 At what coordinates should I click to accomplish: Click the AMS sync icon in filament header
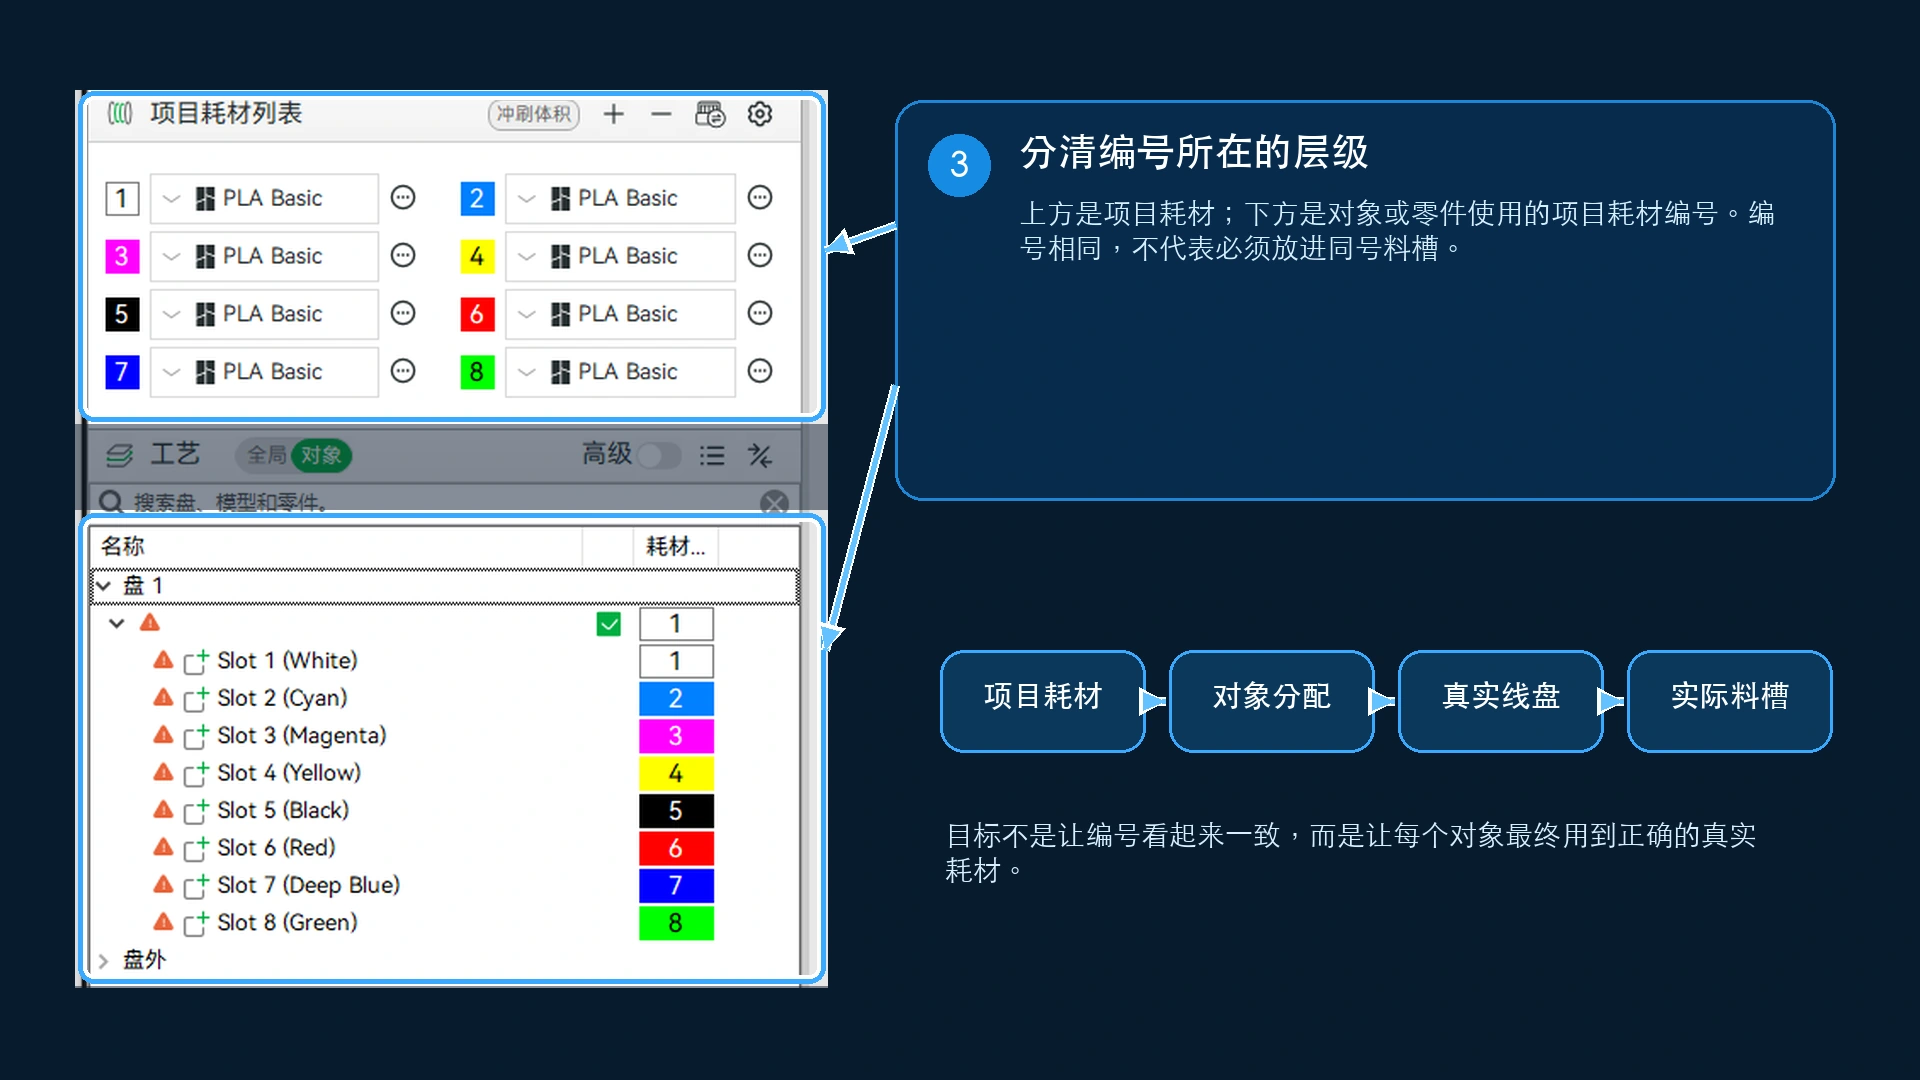[x=710, y=114]
